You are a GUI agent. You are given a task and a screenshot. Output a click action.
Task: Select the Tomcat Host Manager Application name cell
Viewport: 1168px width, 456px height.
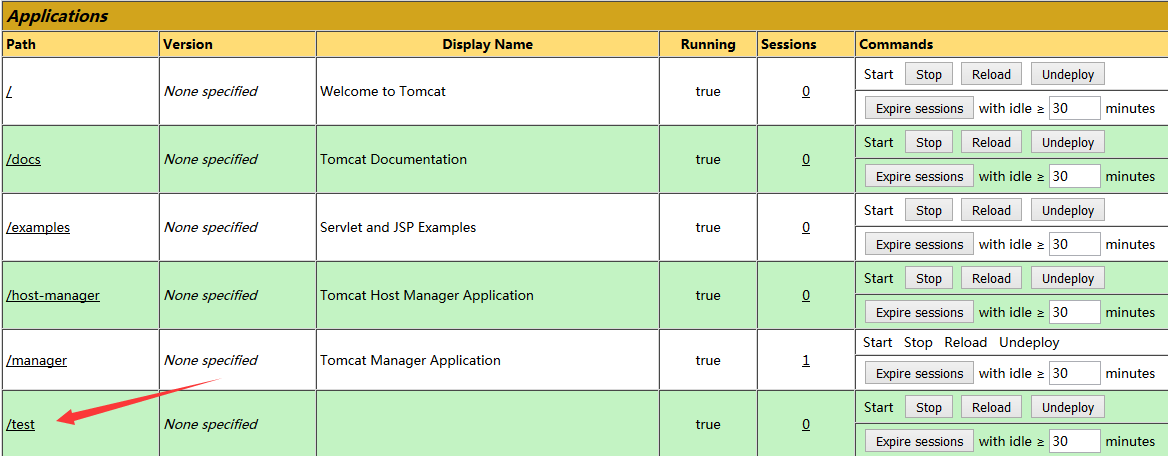[x=487, y=295]
